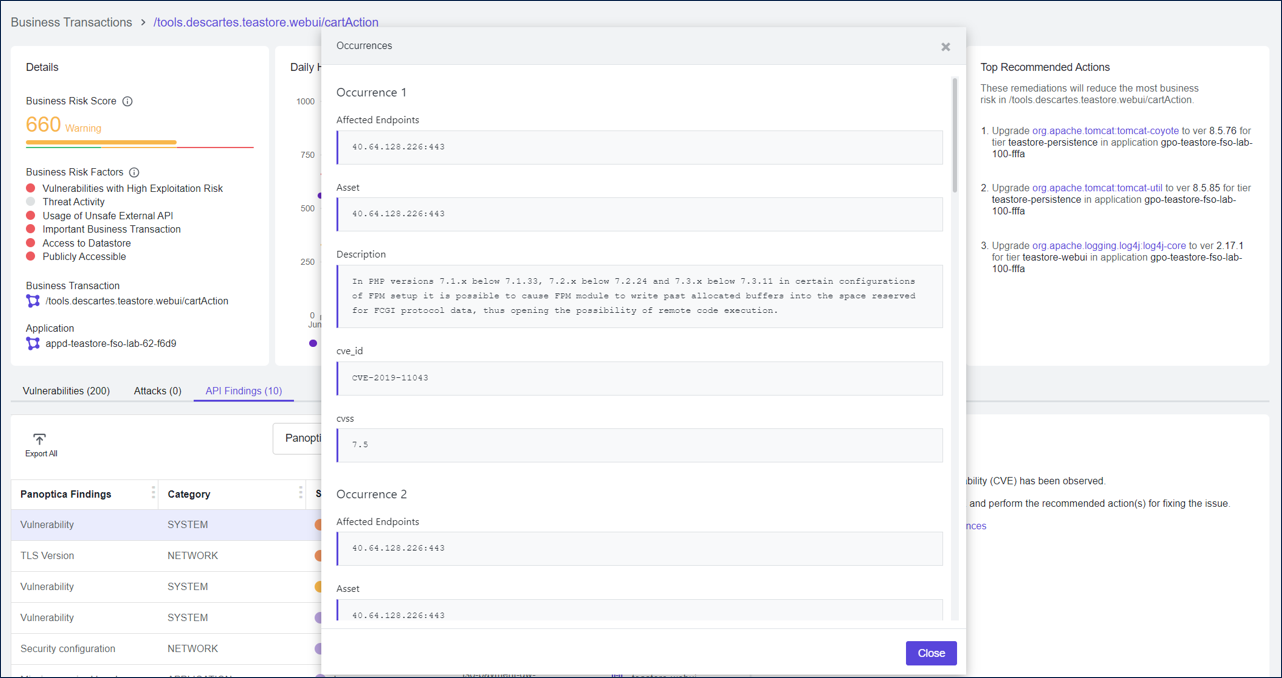Screen dimensions: 1282x678
Task: Go back to Business Transactions breadcrumb
Action: coord(71,22)
